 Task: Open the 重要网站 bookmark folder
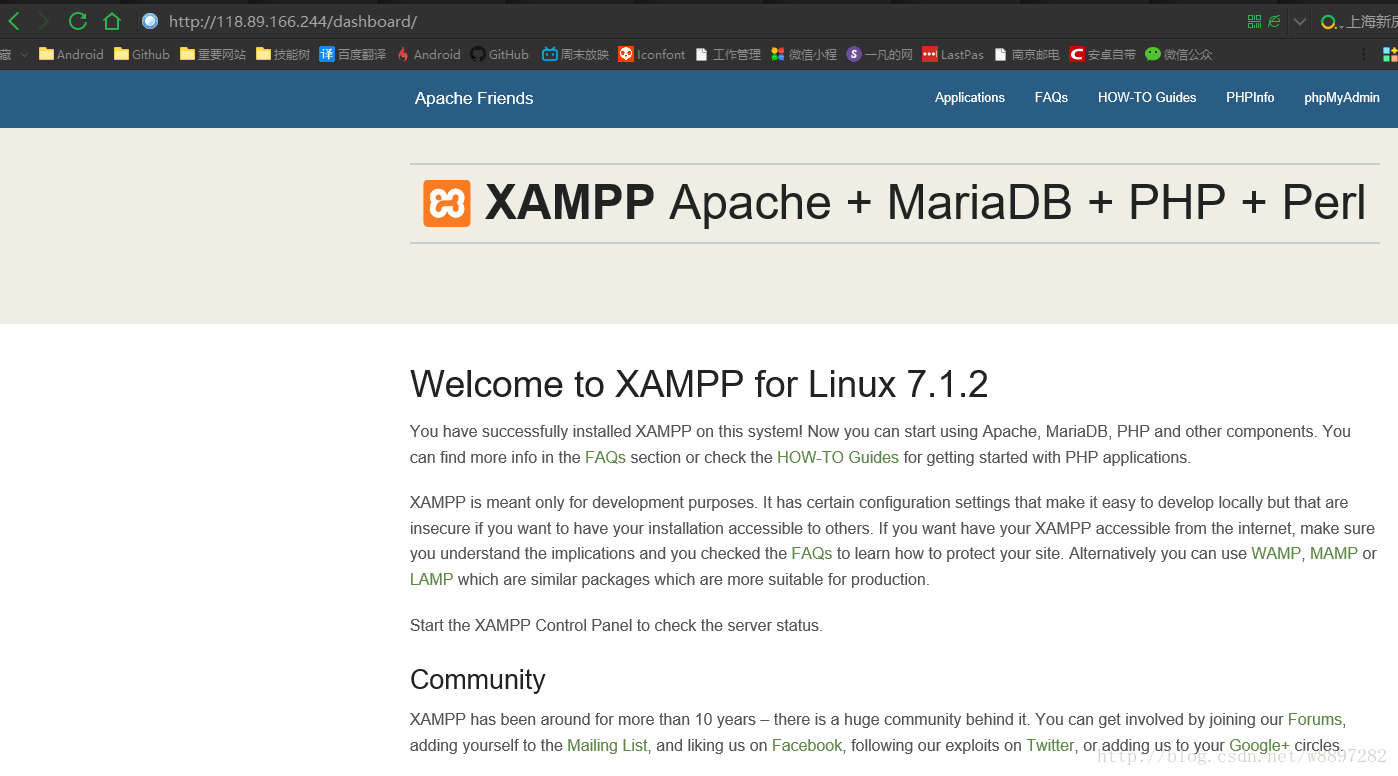point(213,54)
